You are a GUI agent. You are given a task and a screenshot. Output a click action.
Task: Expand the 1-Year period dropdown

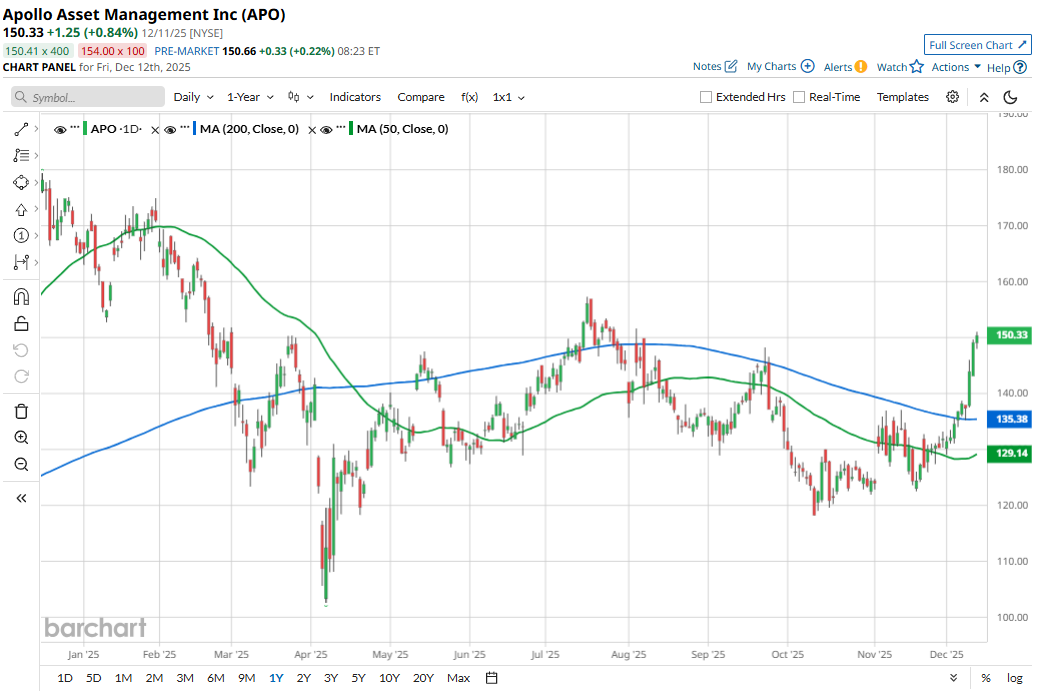(250, 97)
